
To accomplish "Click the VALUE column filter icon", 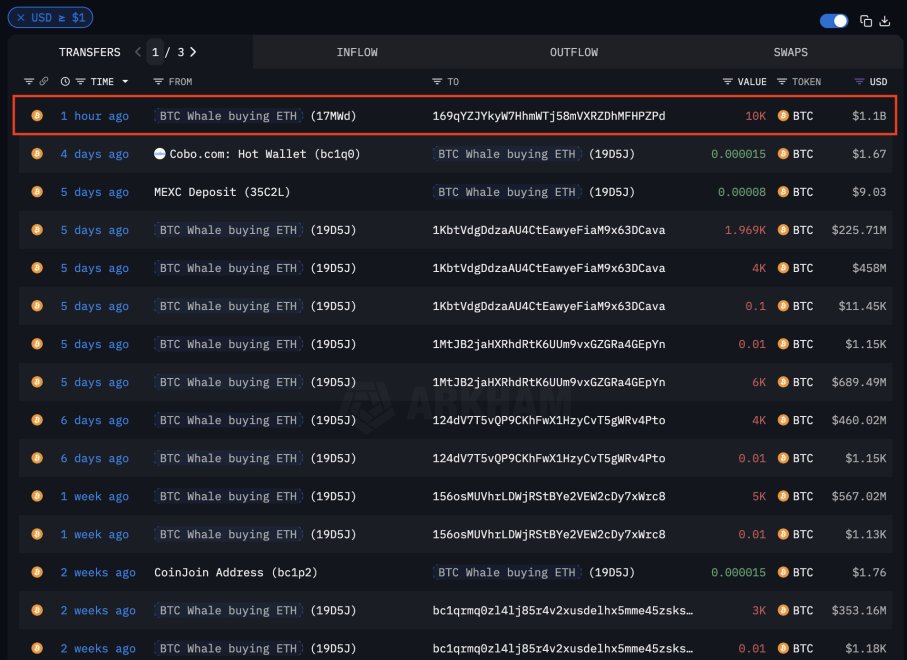I will 727,81.
